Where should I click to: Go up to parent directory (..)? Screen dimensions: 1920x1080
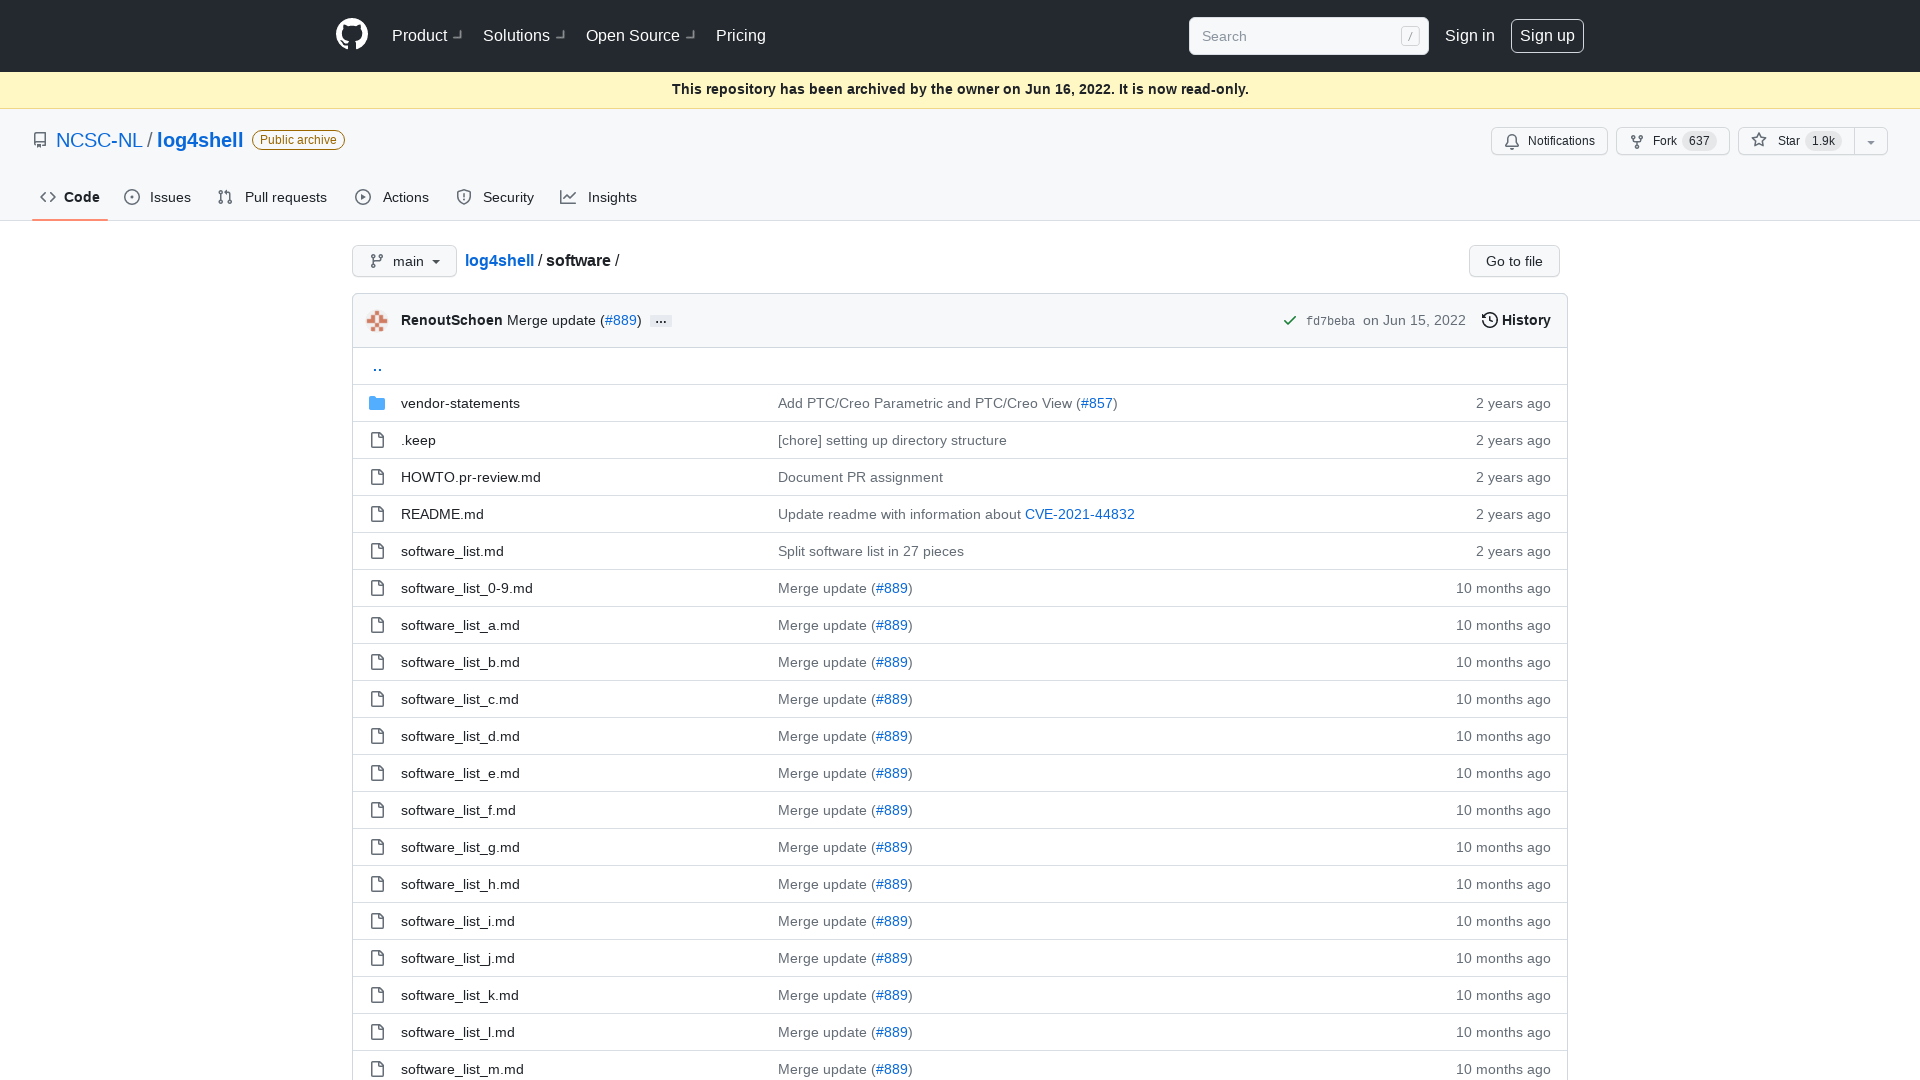coord(377,366)
